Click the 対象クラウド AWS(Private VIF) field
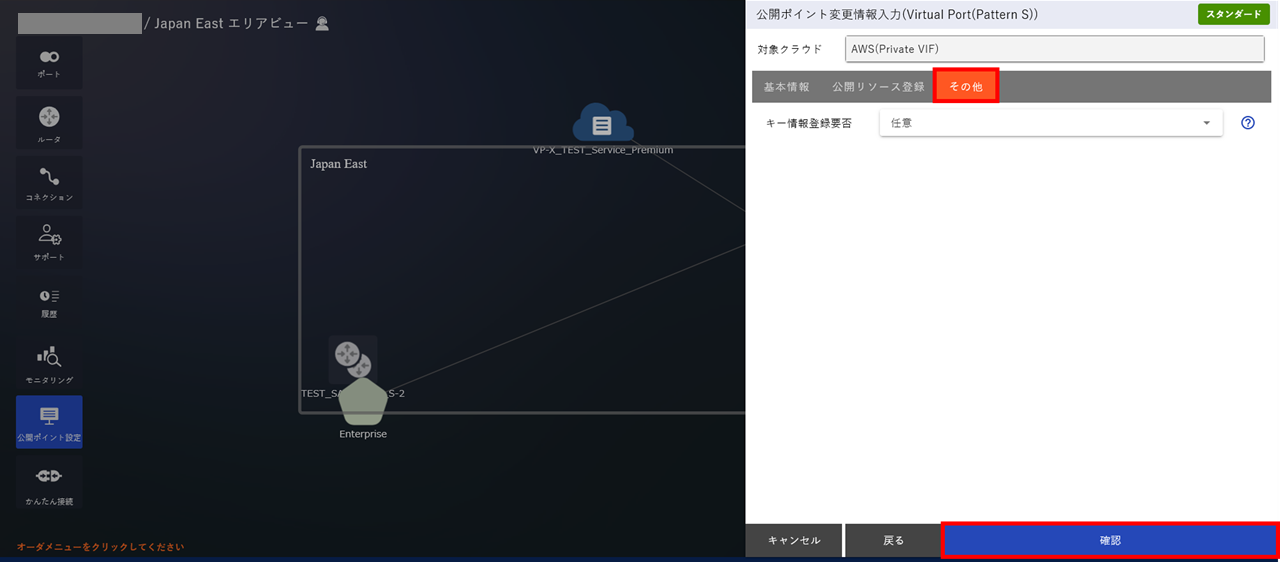 1055,48
